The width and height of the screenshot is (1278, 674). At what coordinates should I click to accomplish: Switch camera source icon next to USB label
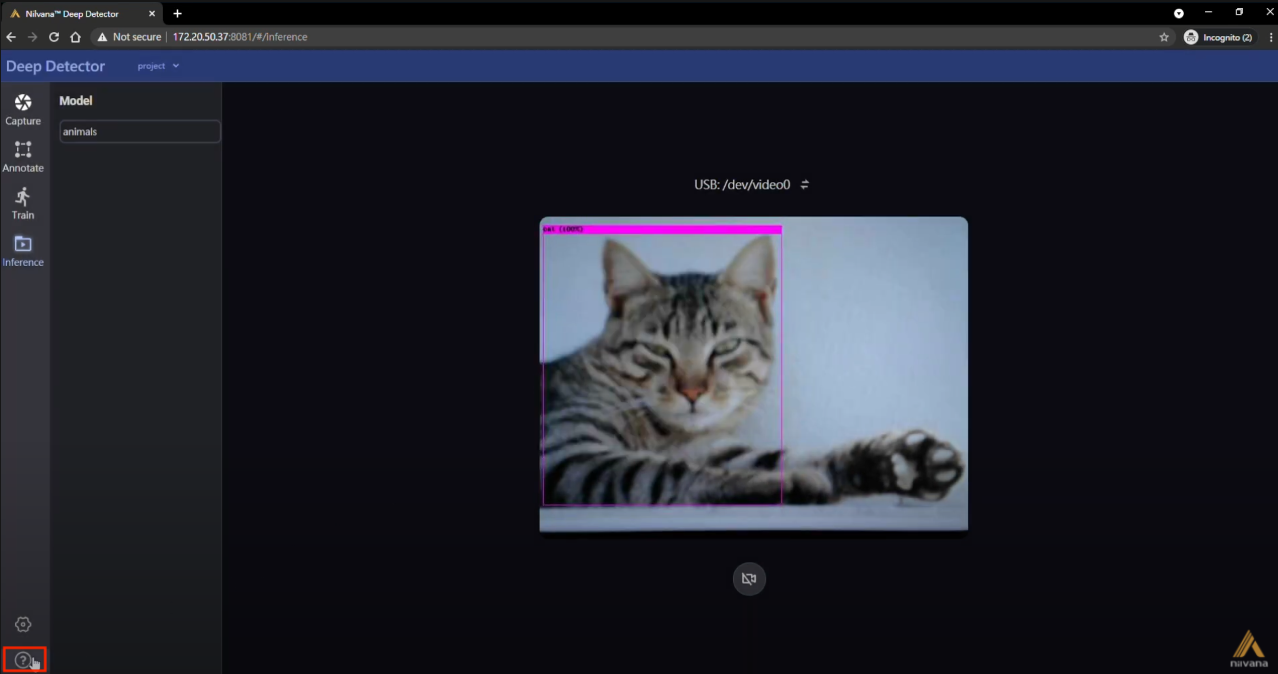click(x=805, y=184)
